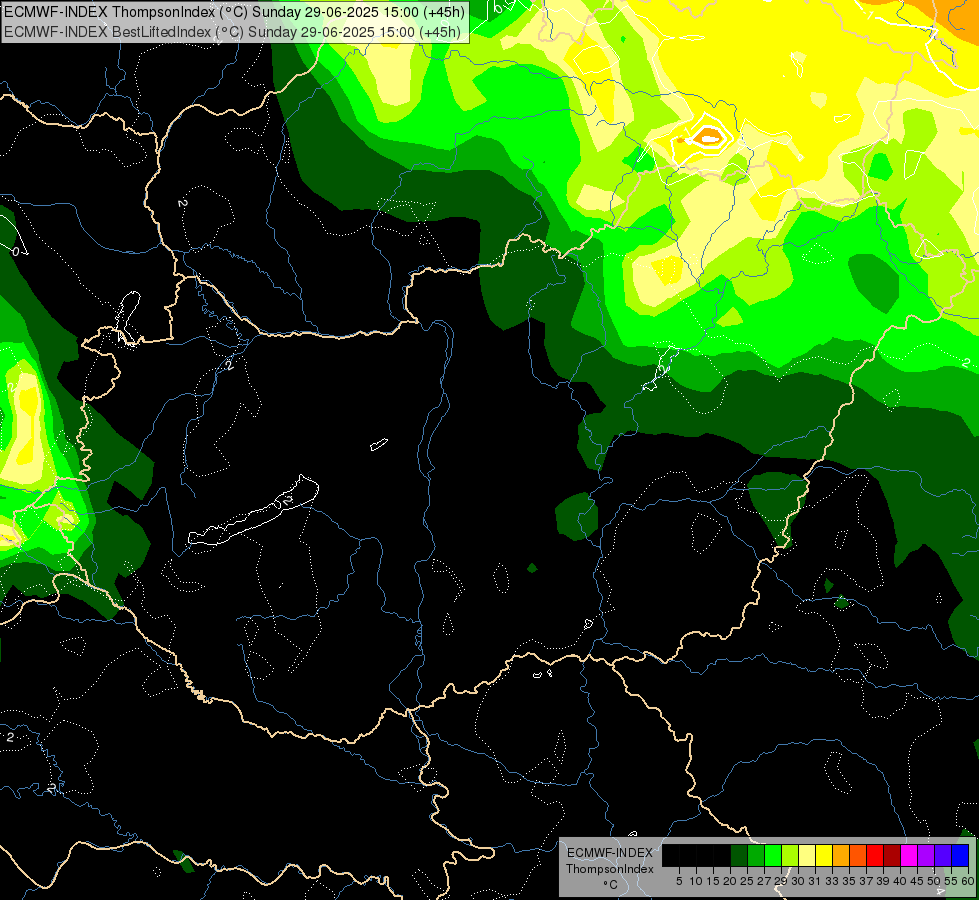Click the legend tick value '39'

(x=883, y=881)
